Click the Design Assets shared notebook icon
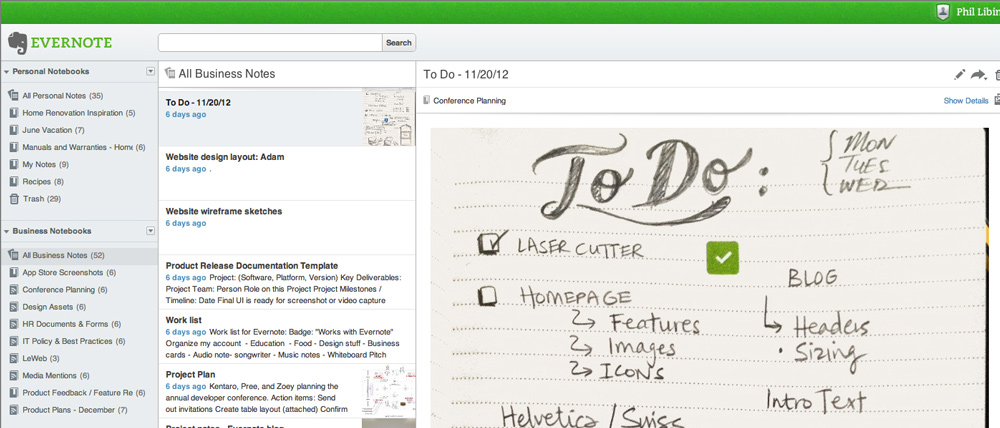 point(14,307)
